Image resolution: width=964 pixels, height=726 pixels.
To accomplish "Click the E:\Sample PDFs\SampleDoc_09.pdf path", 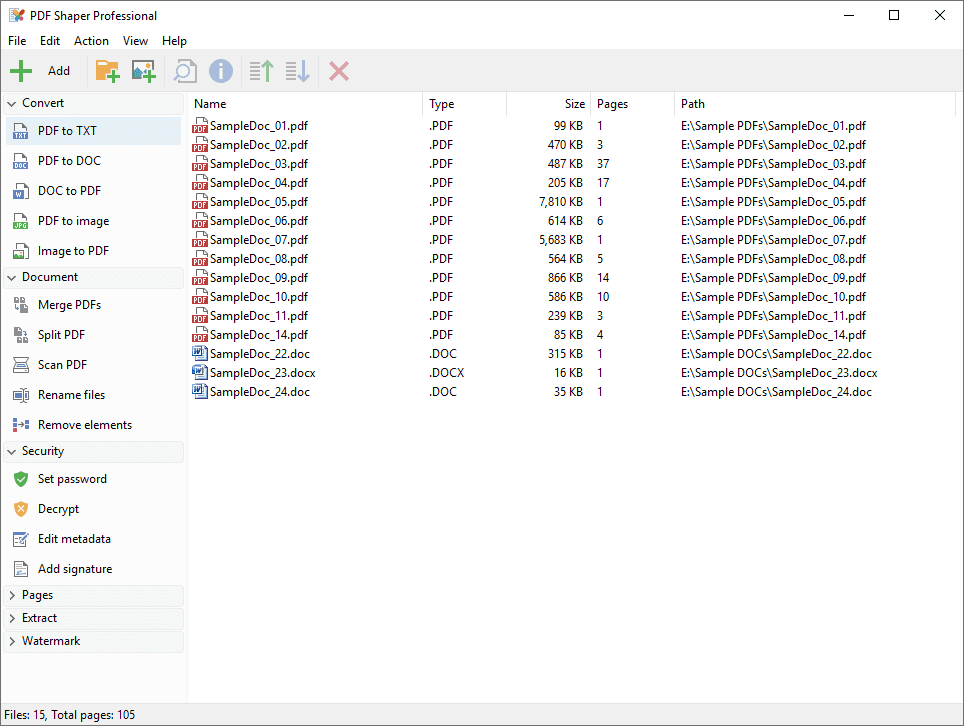I will tap(773, 278).
